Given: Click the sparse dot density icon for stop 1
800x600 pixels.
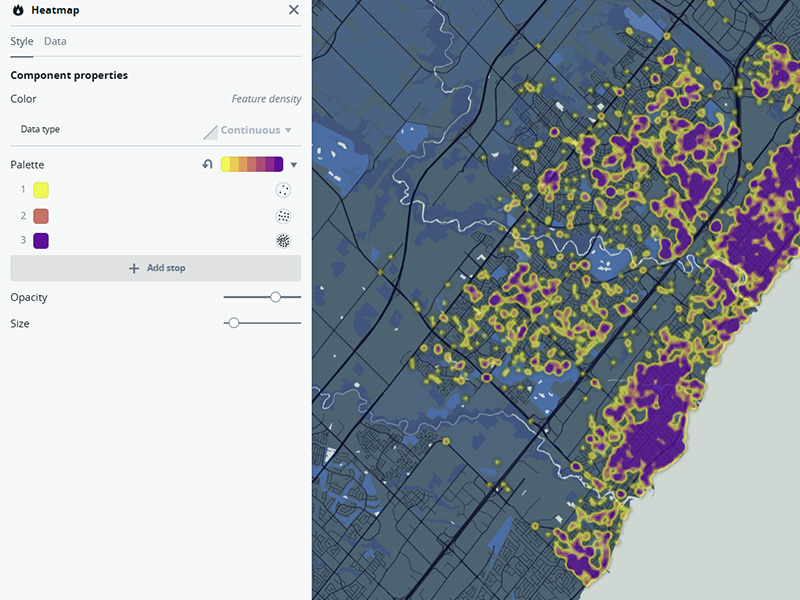Looking at the screenshot, I should (282, 189).
